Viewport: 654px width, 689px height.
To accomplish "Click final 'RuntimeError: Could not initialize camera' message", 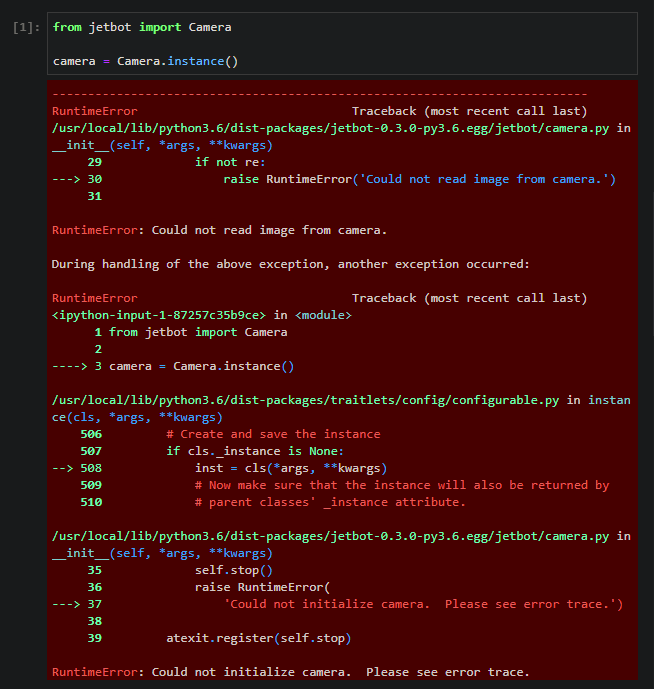I will (x=291, y=672).
